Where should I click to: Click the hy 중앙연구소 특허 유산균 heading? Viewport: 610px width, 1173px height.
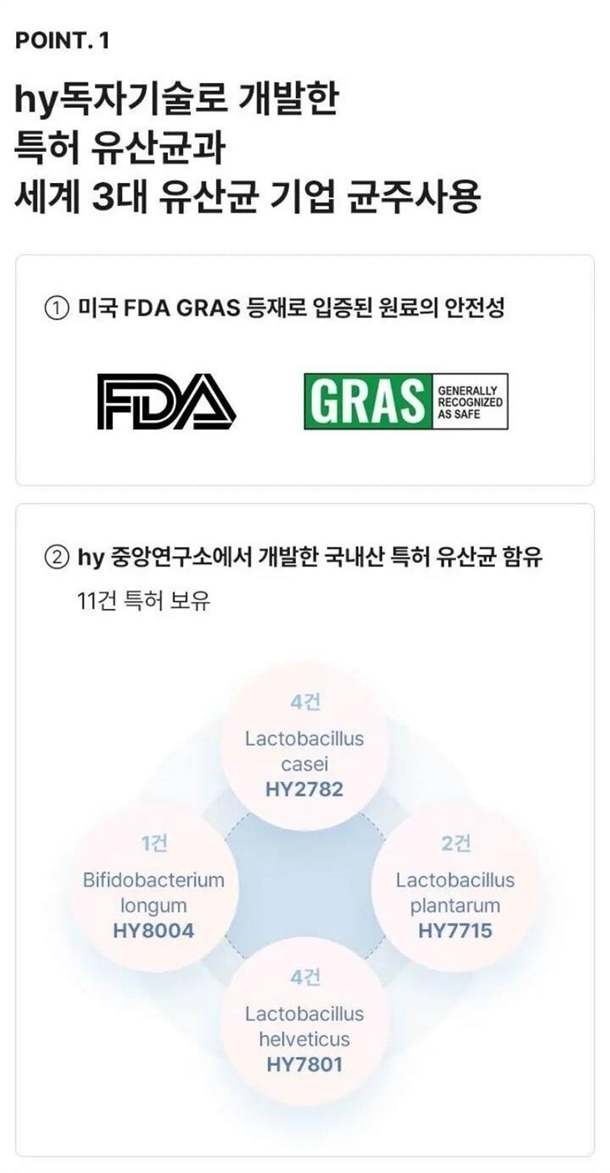309,558
